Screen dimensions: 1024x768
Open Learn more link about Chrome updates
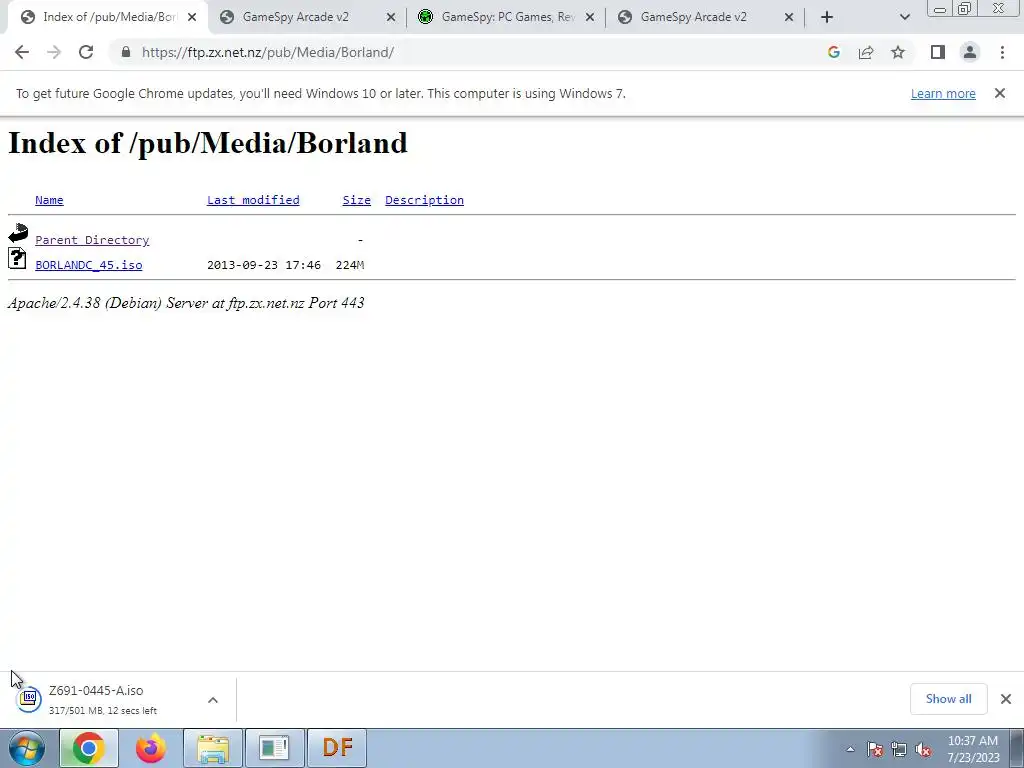point(943,93)
